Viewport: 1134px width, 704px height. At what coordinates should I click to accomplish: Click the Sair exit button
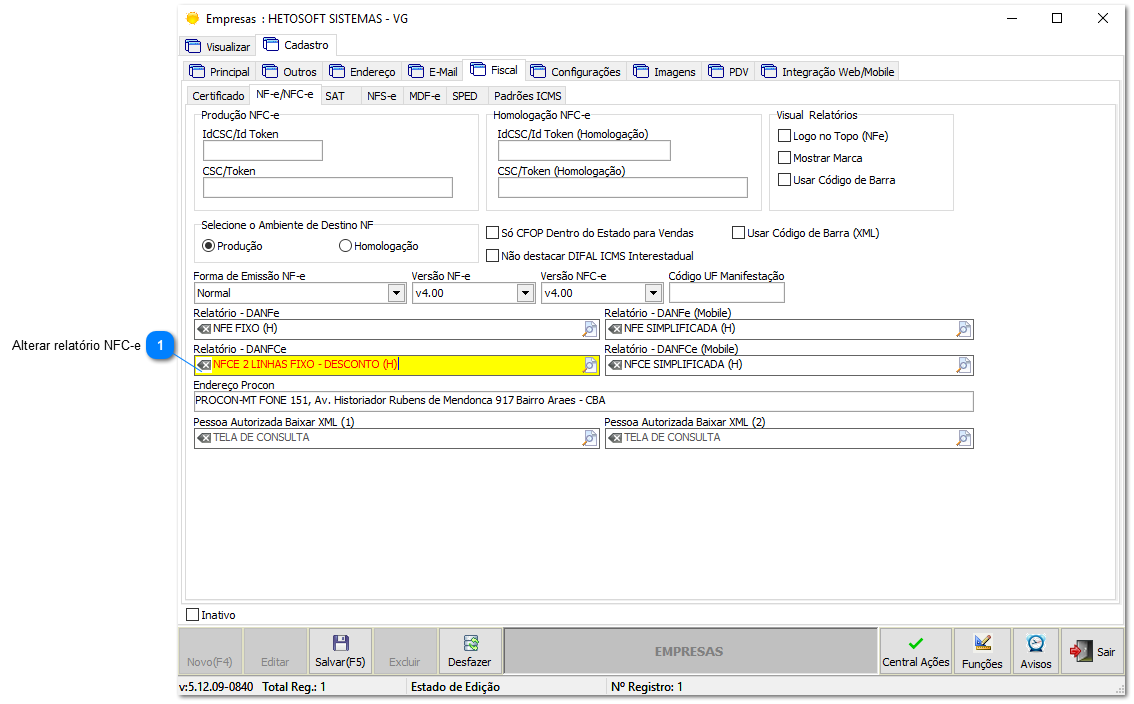tap(1092, 651)
